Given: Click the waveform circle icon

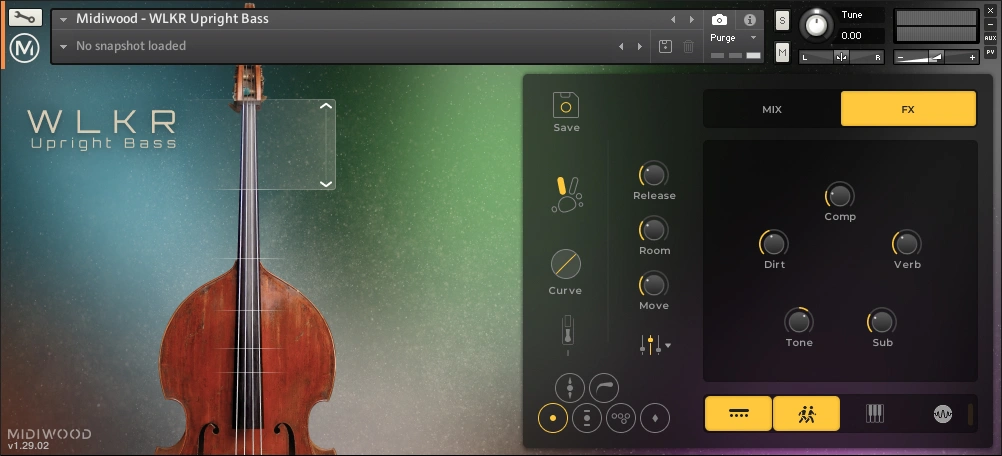Looking at the screenshot, I should click(x=942, y=413).
